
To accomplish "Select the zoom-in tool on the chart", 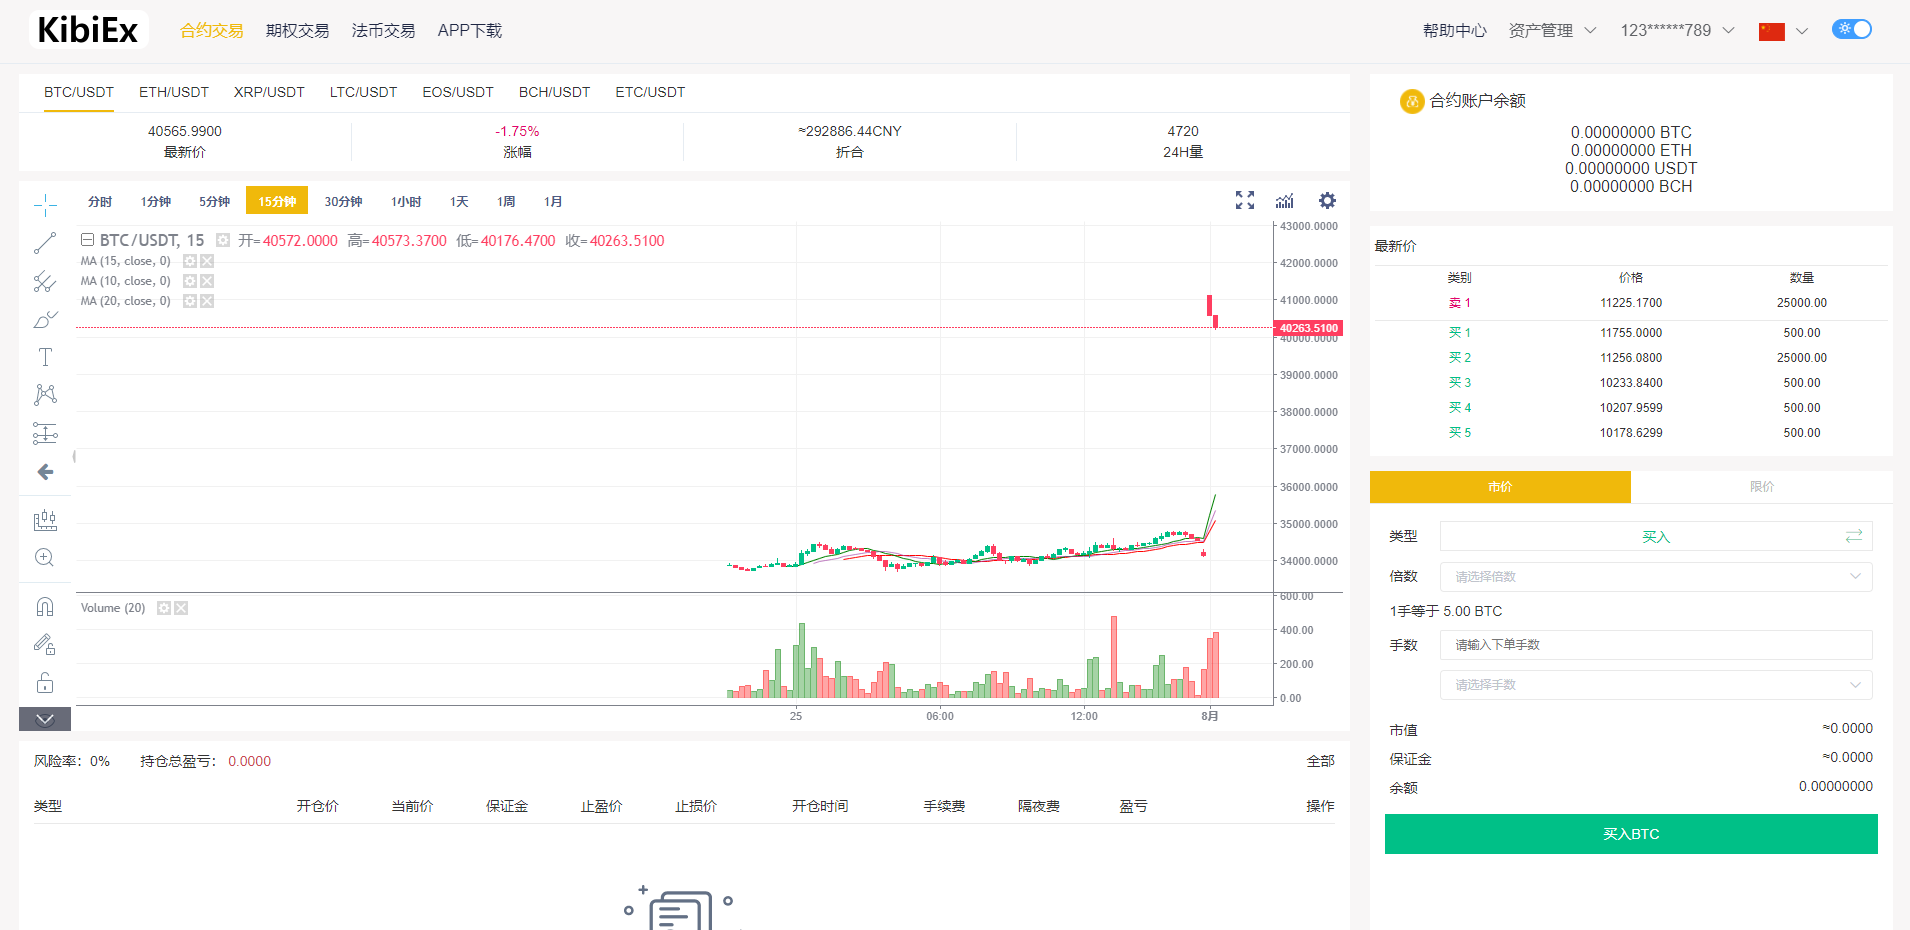I will pos(44,557).
